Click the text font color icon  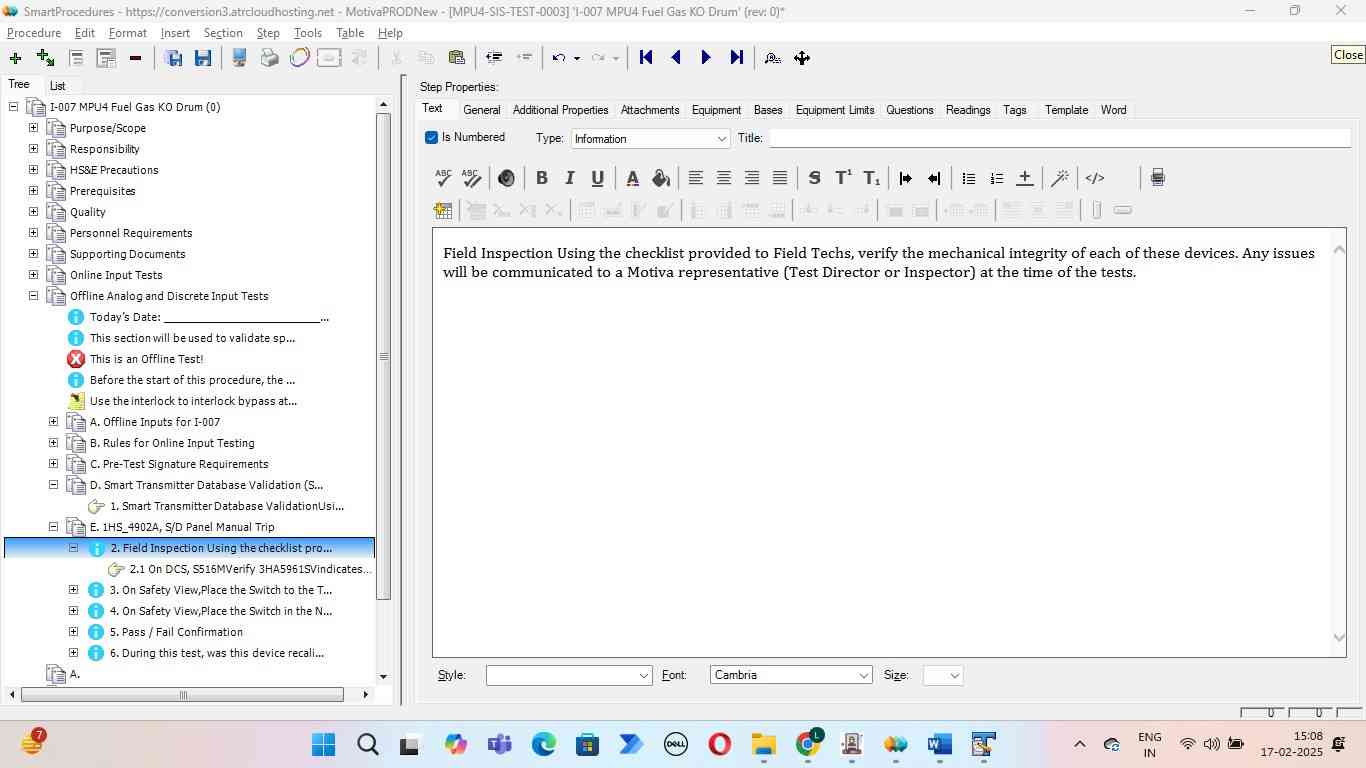tap(632, 178)
